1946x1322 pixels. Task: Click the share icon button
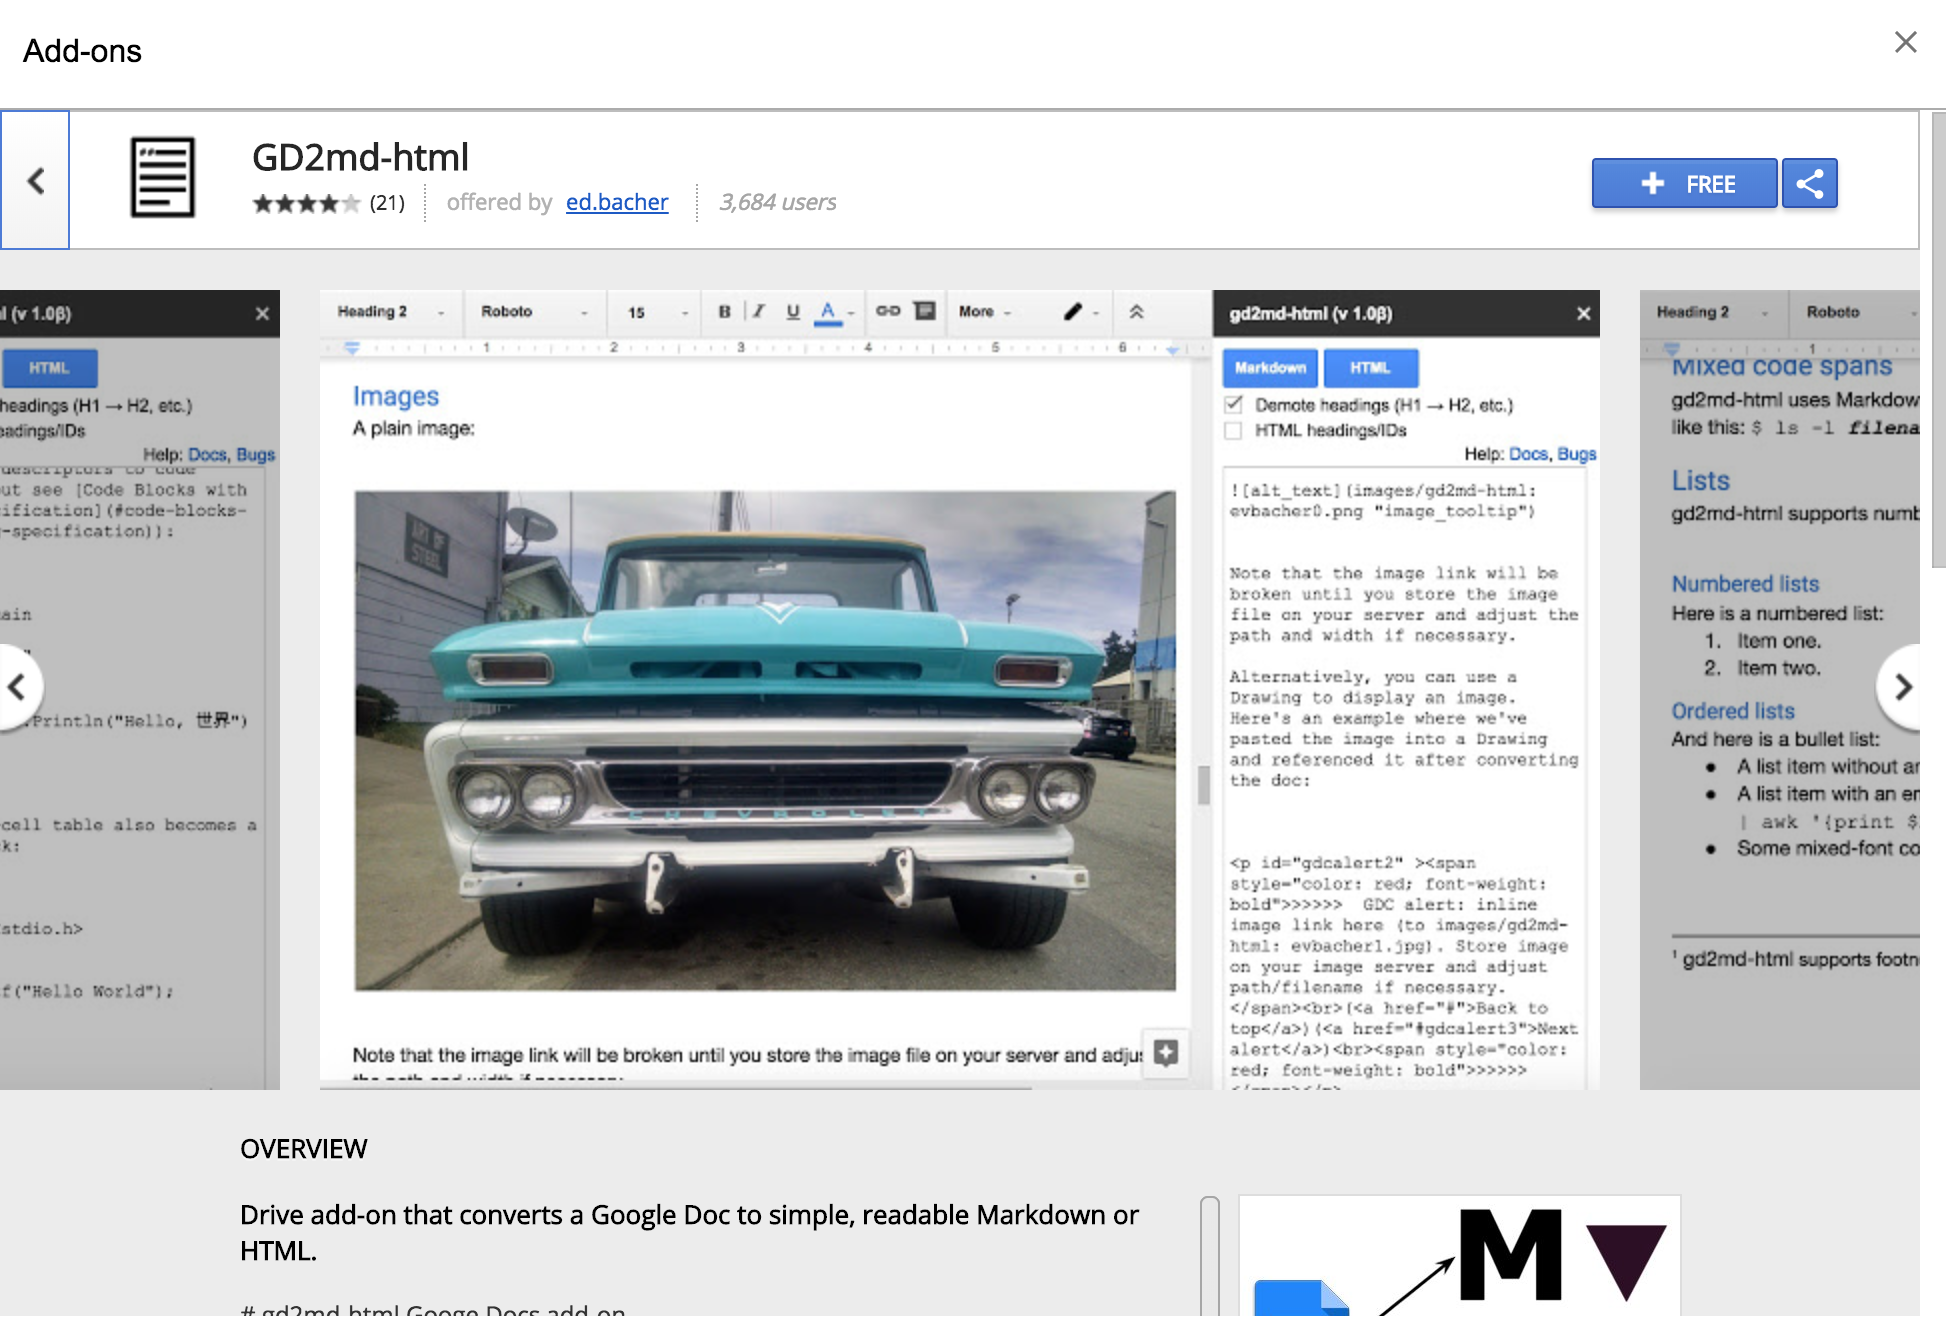pyautogui.click(x=1810, y=183)
